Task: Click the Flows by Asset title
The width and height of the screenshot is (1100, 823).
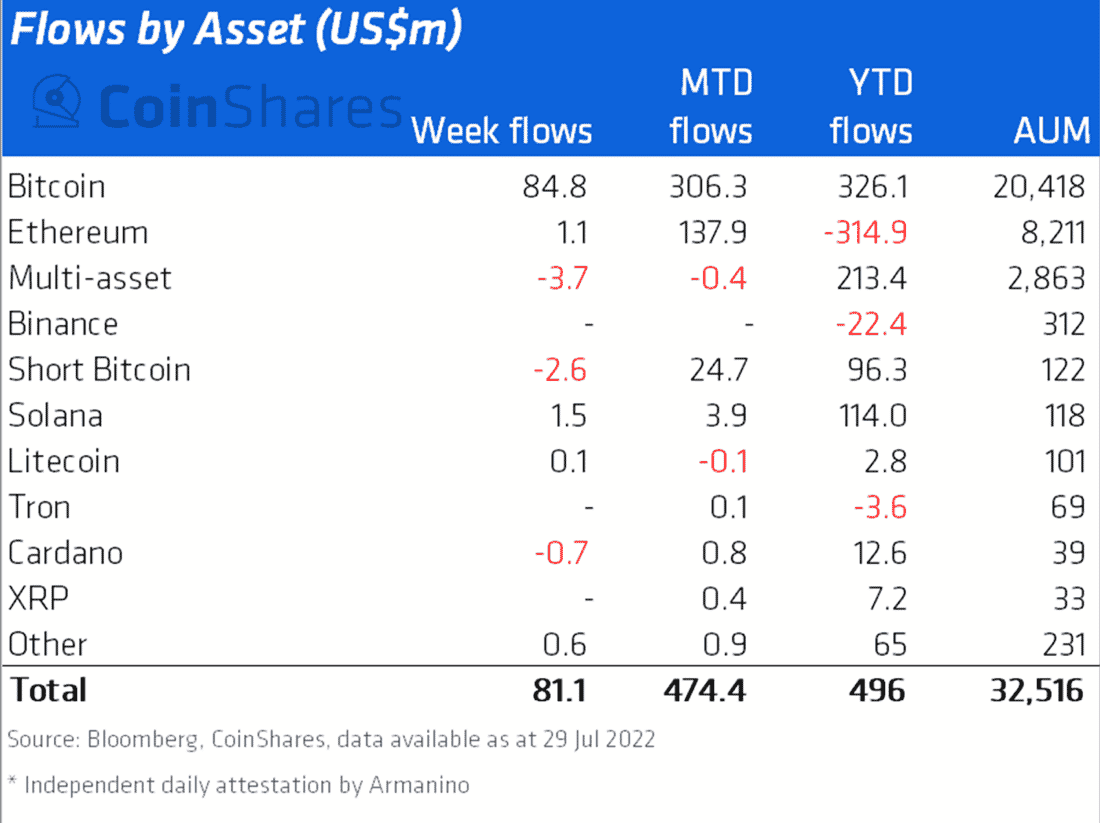Action: [x=236, y=30]
